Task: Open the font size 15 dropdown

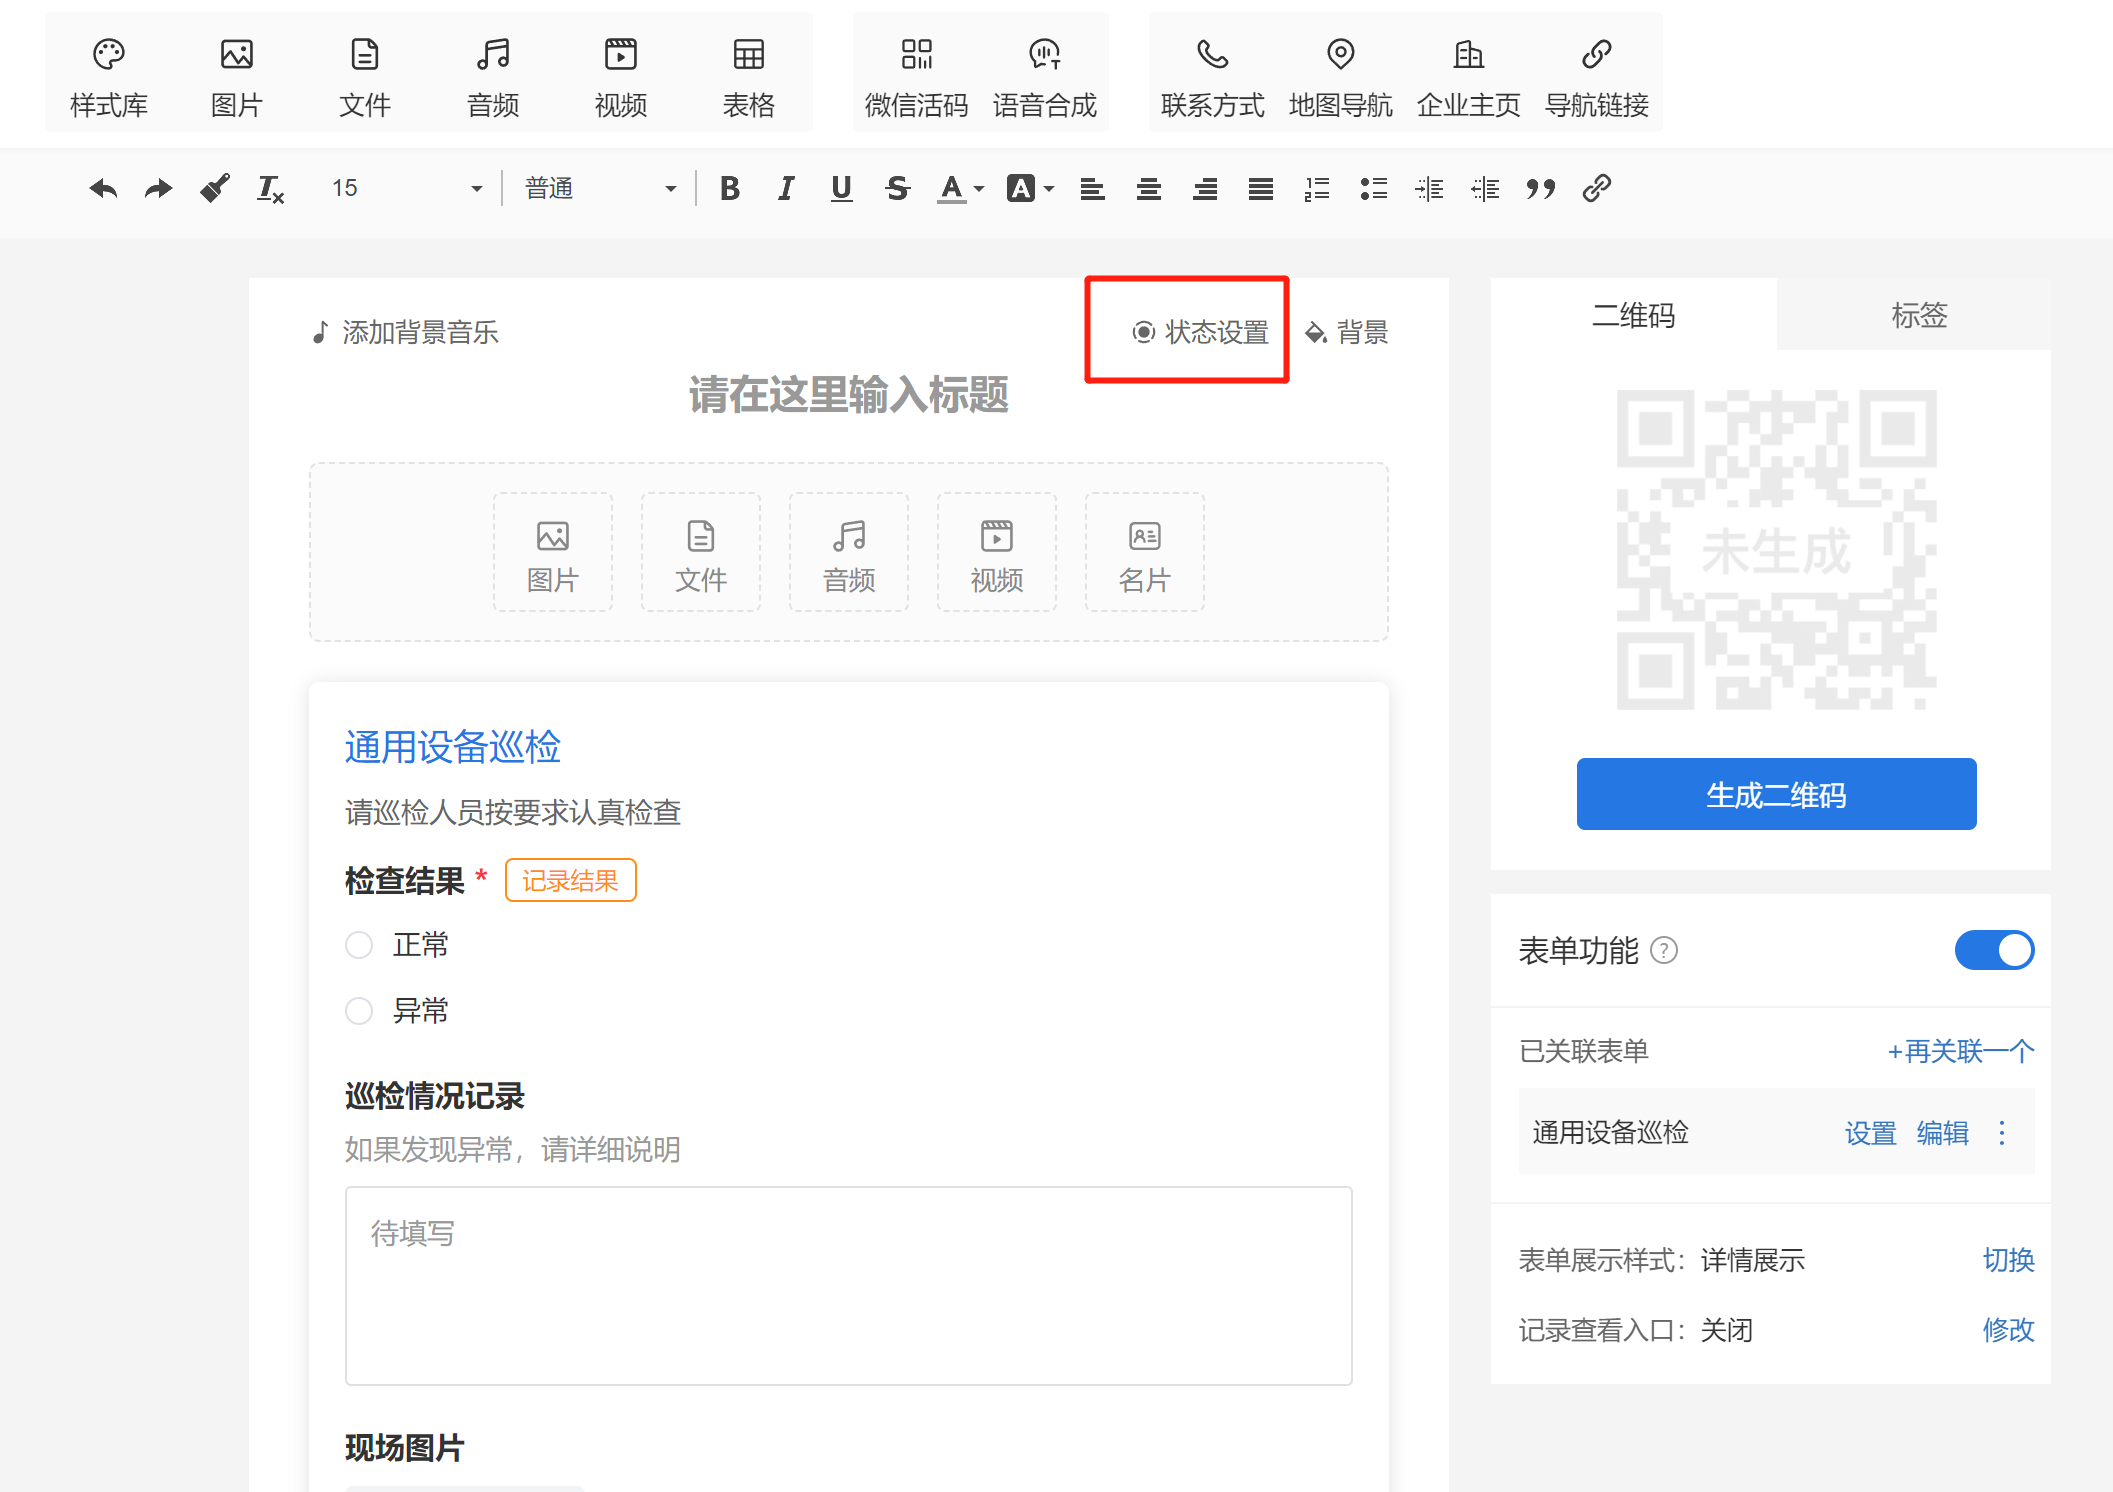Action: (407, 188)
